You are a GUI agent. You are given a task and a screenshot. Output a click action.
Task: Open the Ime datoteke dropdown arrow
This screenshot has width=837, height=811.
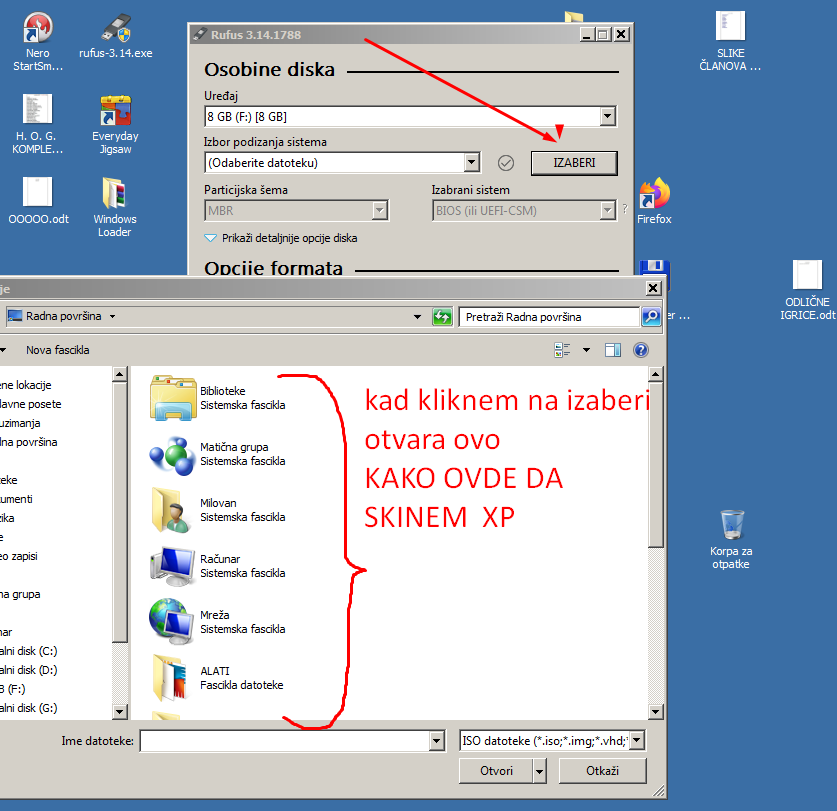point(437,741)
